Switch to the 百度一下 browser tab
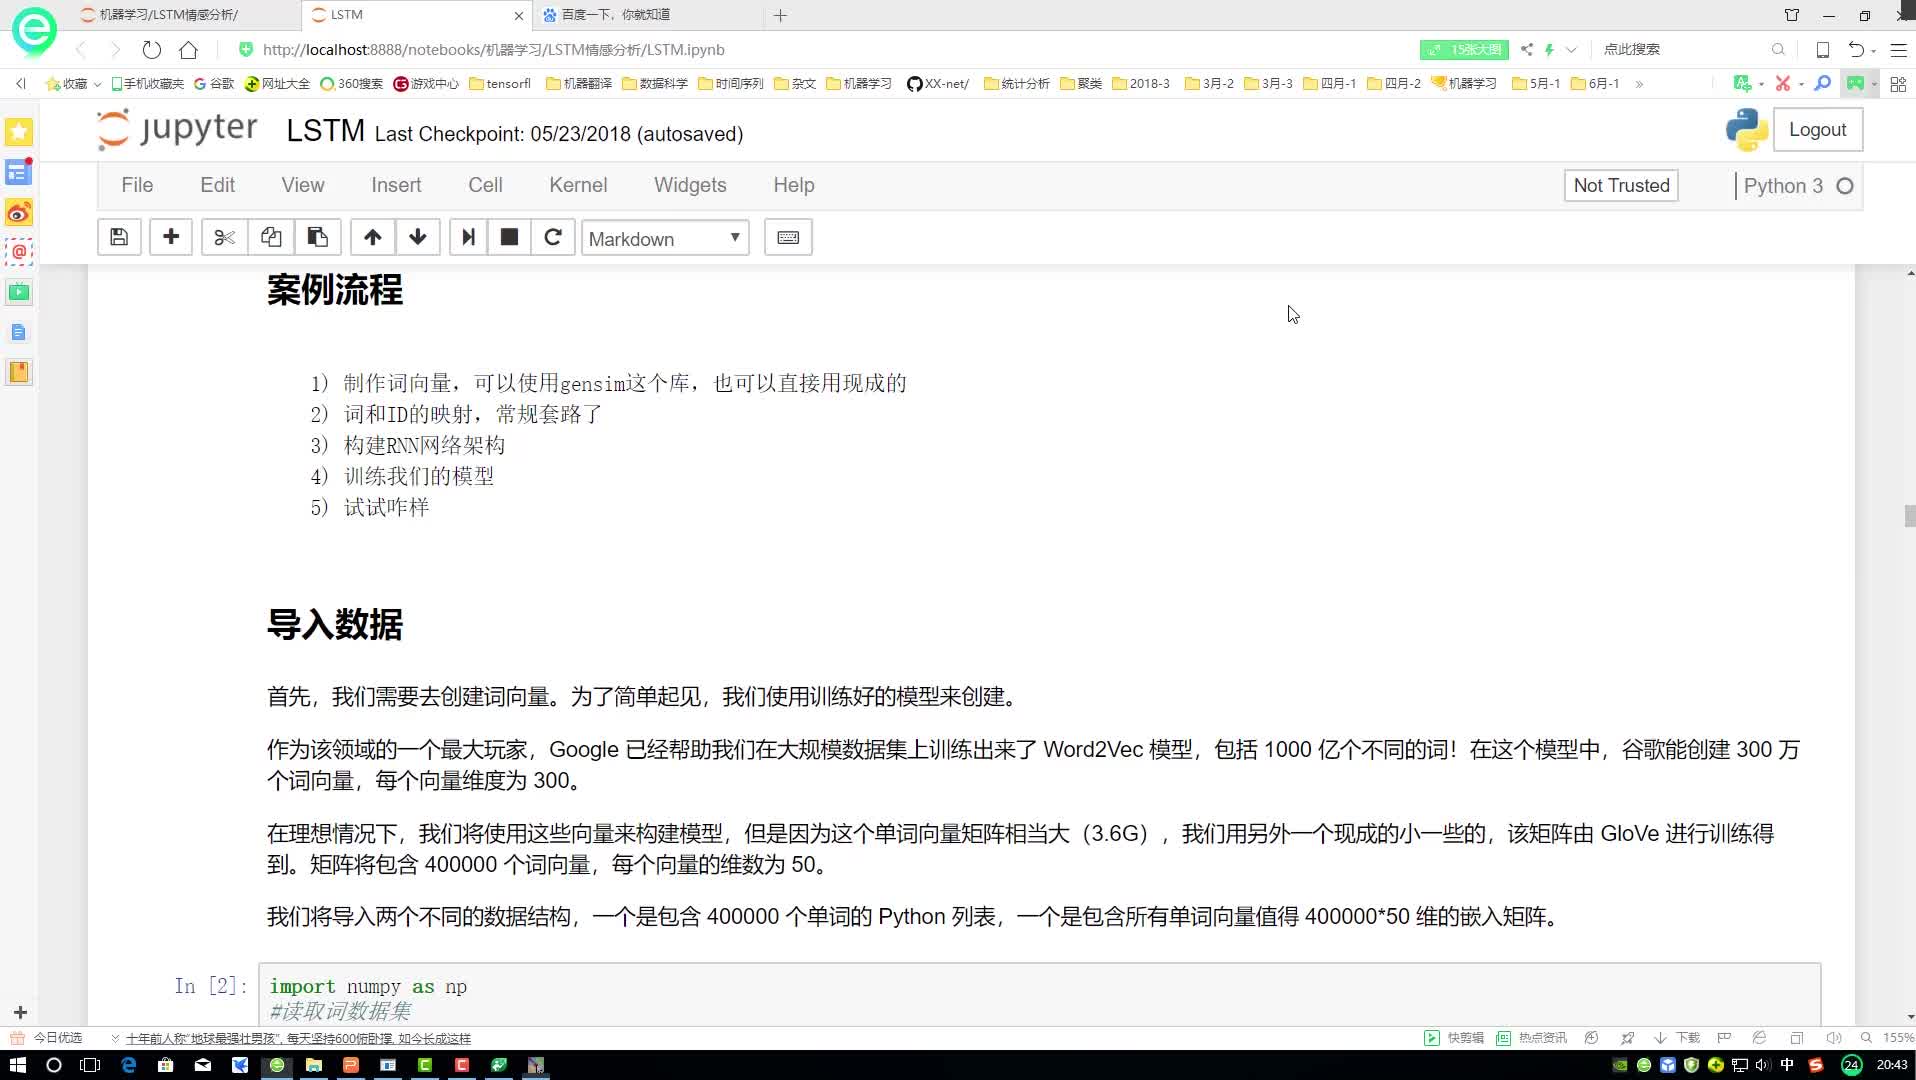The height and width of the screenshot is (1080, 1916). click(x=615, y=15)
